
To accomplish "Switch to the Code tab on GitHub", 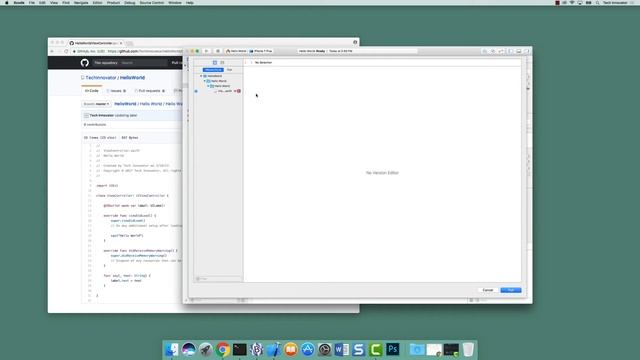I will click(x=92, y=91).
